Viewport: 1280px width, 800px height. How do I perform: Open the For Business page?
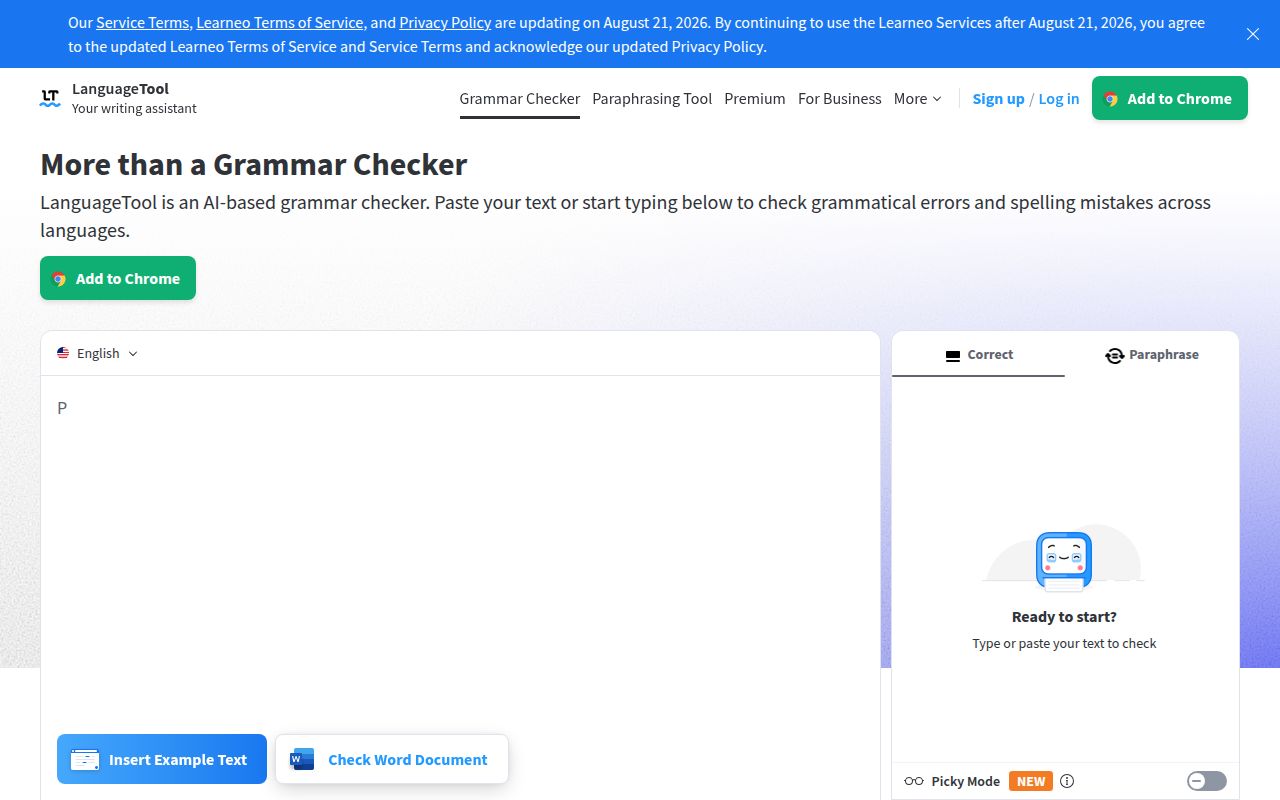pyautogui.click(x=840, y=98)
